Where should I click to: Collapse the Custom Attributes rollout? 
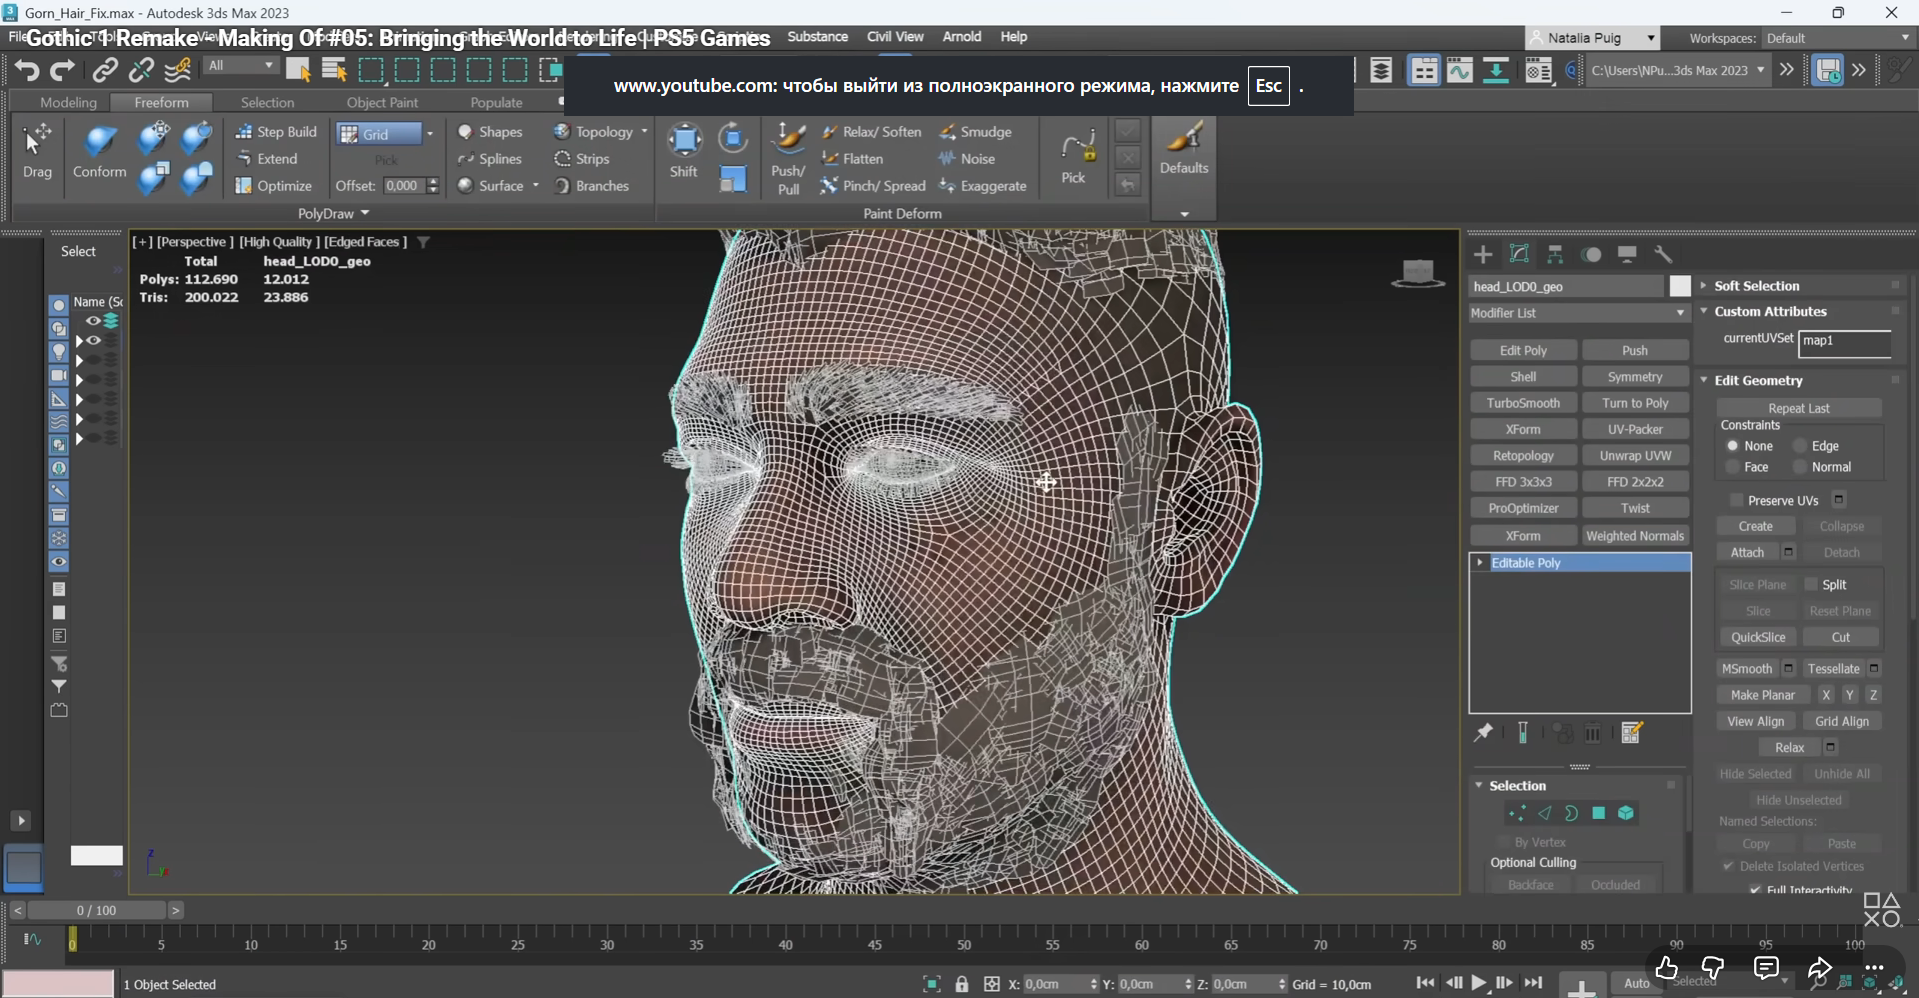click(1770, 312)
